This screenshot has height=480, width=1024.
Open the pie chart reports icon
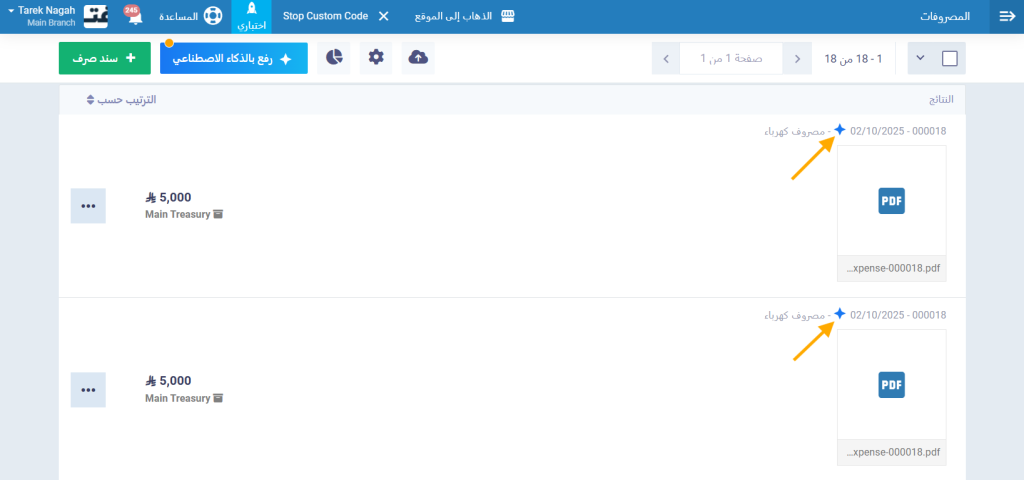pos(333,58)
